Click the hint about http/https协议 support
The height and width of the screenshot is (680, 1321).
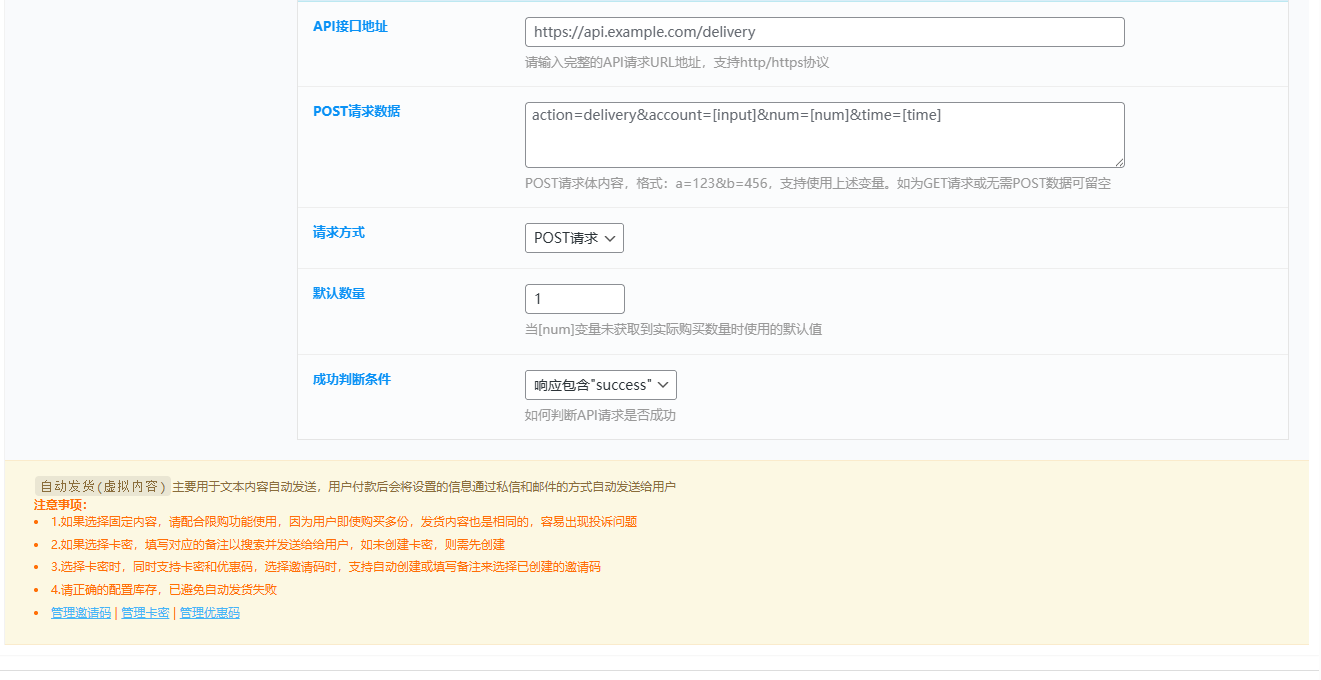(677, 62)
